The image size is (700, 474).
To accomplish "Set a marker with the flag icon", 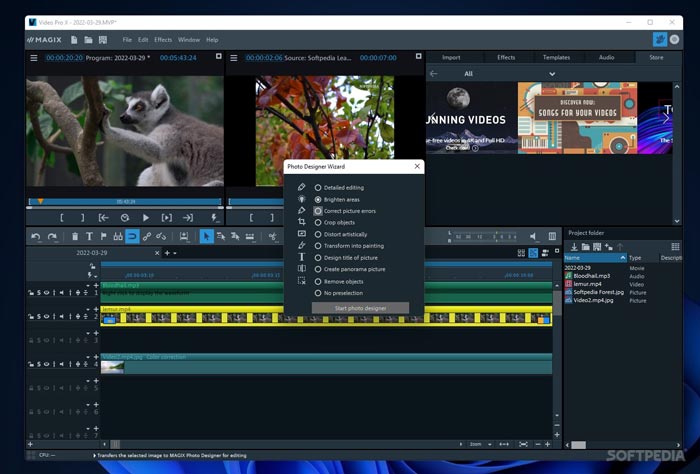I will tap(104, 237).
